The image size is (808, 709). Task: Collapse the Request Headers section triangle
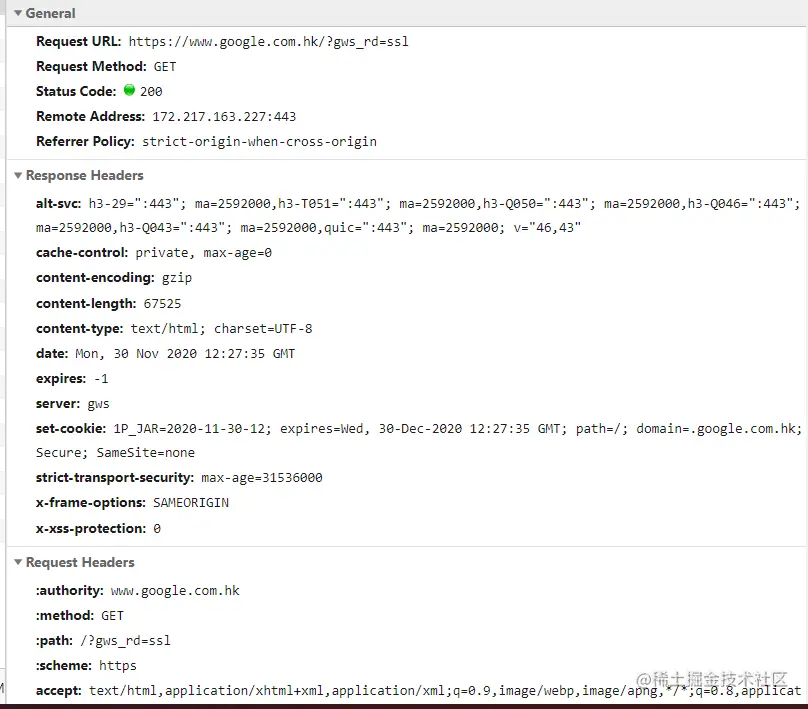[x=18, y=562]
